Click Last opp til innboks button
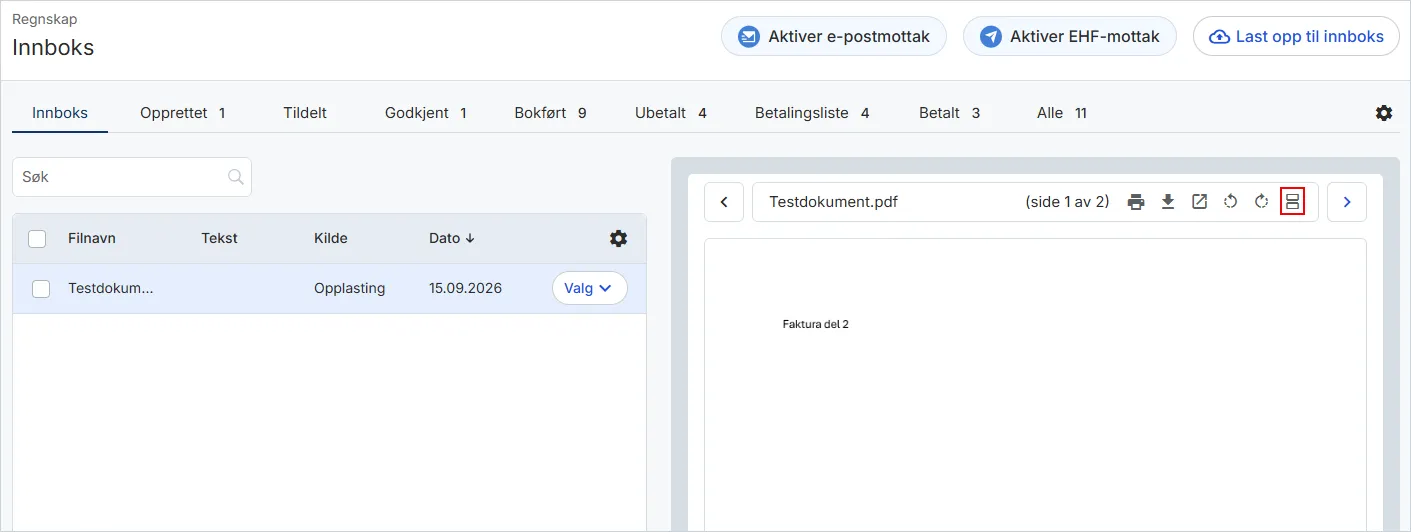The image size is (1411, 532). pos(1296,36)
